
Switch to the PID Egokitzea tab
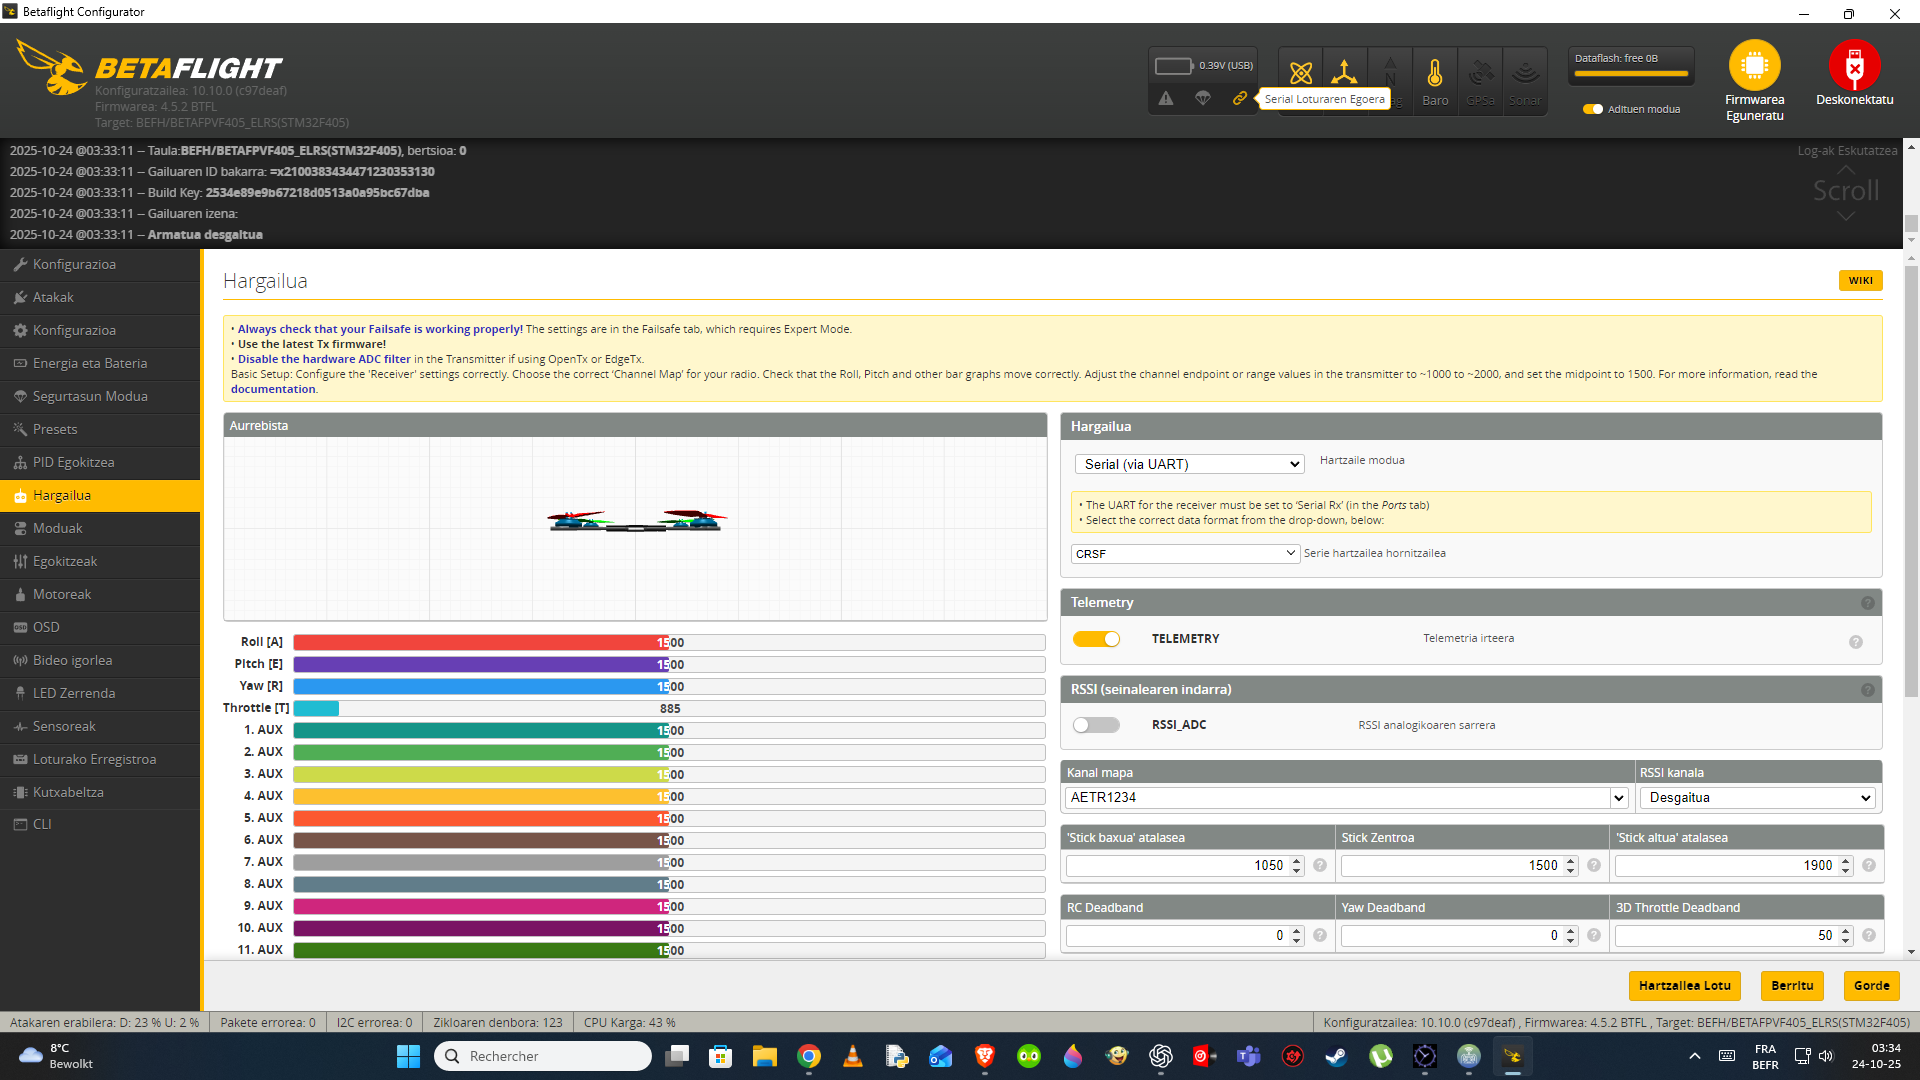coord(73,462)
